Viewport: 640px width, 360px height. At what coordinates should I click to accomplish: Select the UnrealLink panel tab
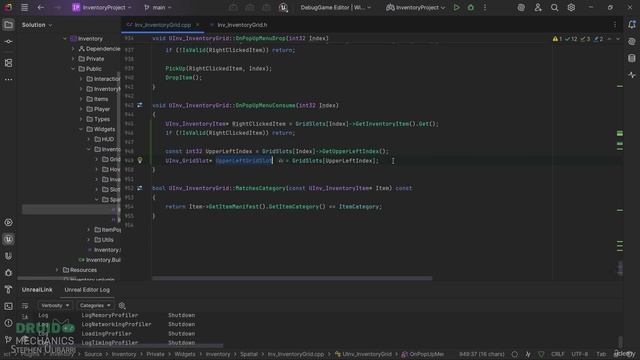(x=37, y=290)
